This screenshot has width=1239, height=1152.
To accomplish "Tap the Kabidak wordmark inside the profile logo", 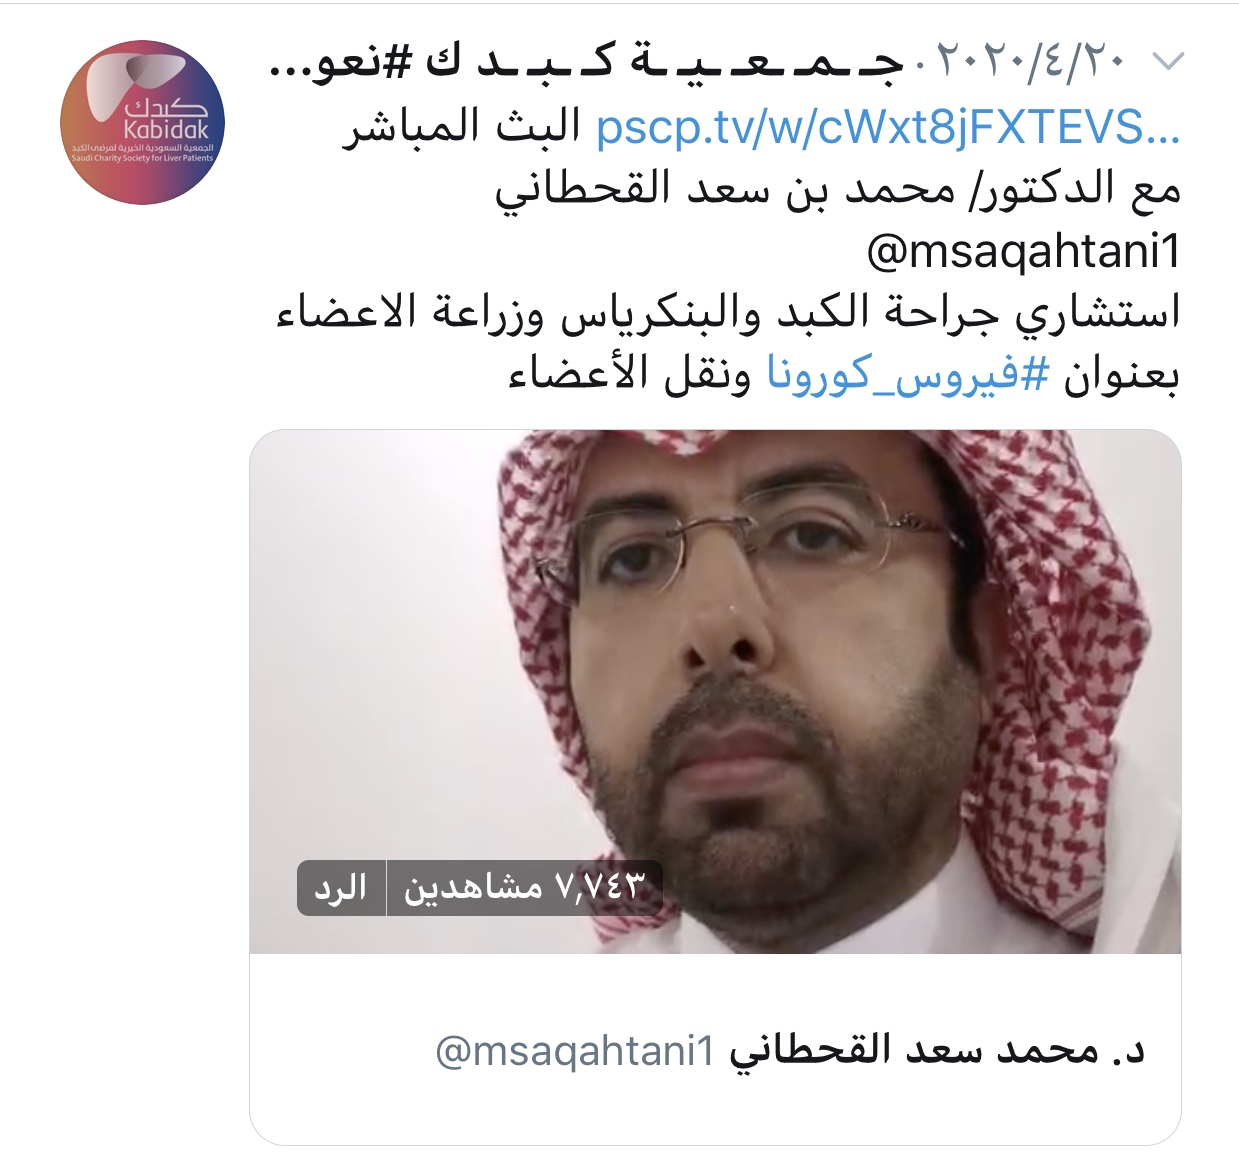I will coord(166,129).
